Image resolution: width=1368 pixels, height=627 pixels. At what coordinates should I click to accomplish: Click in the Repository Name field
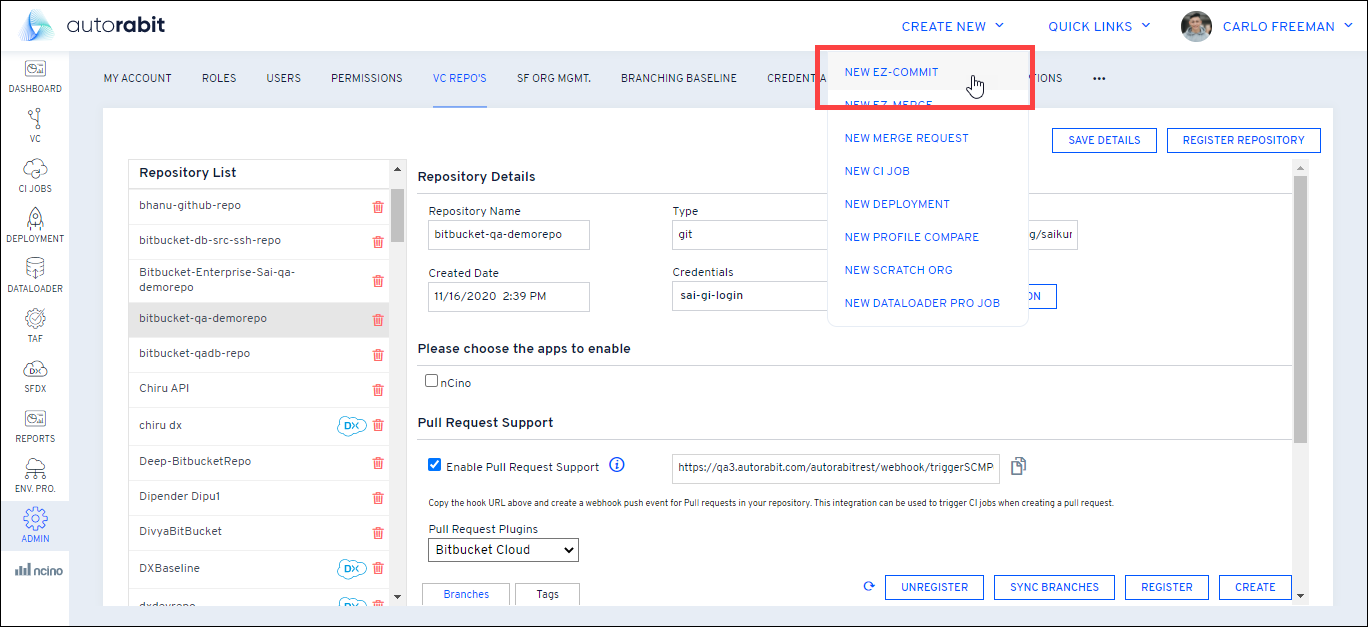[509, 235]
